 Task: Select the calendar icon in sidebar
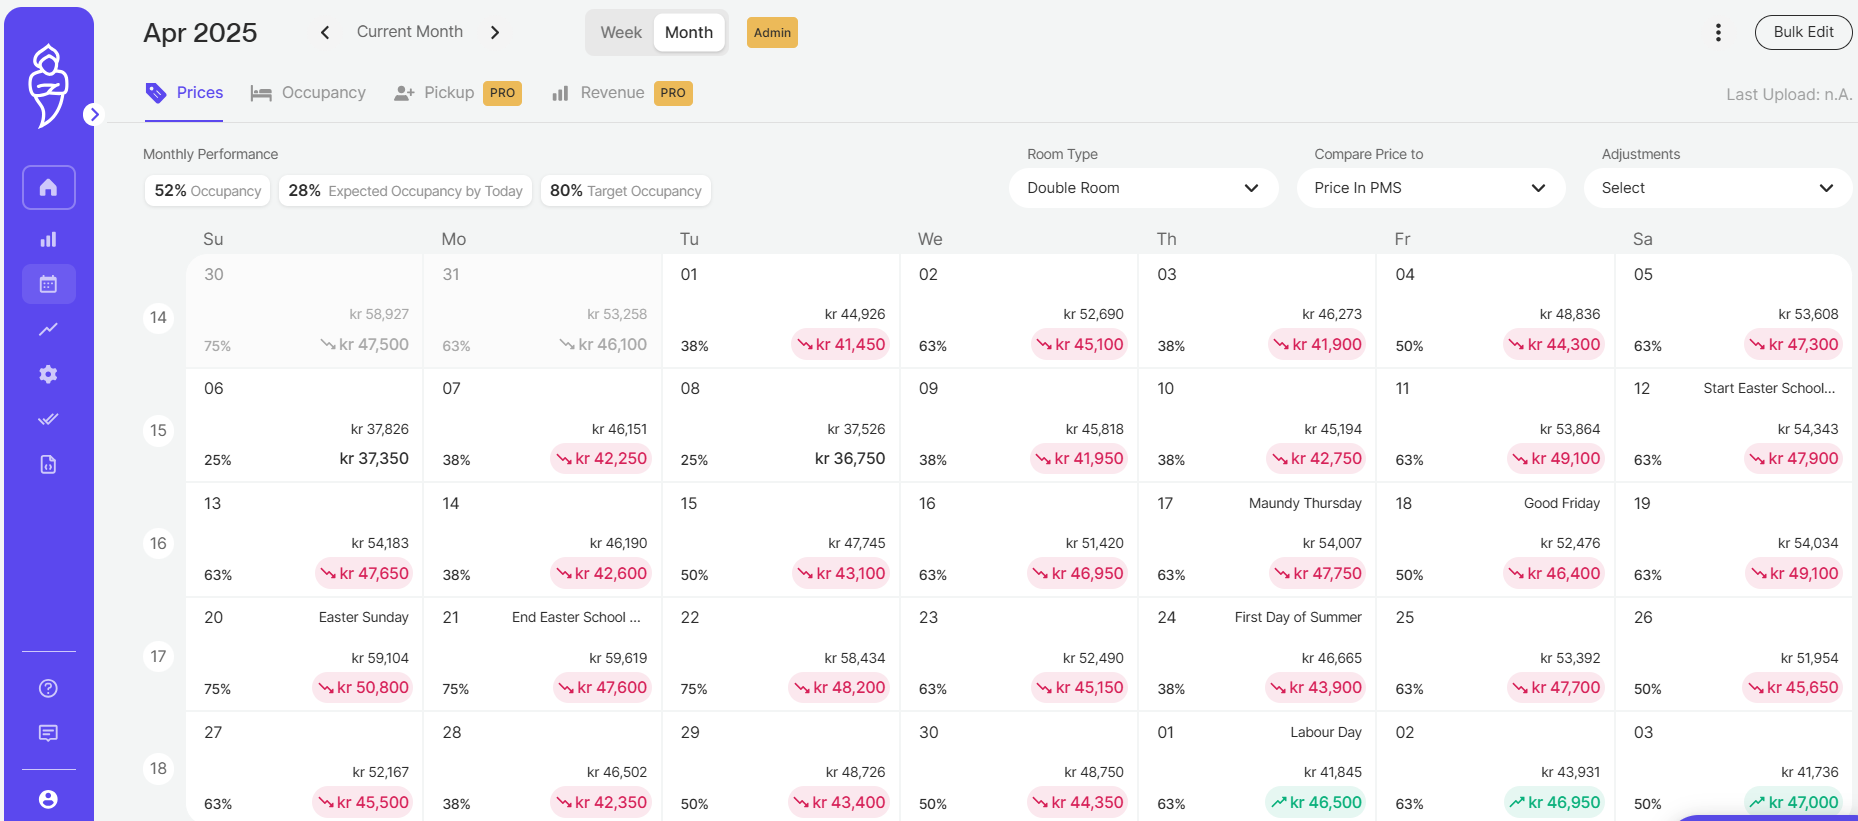pos(48,285)
